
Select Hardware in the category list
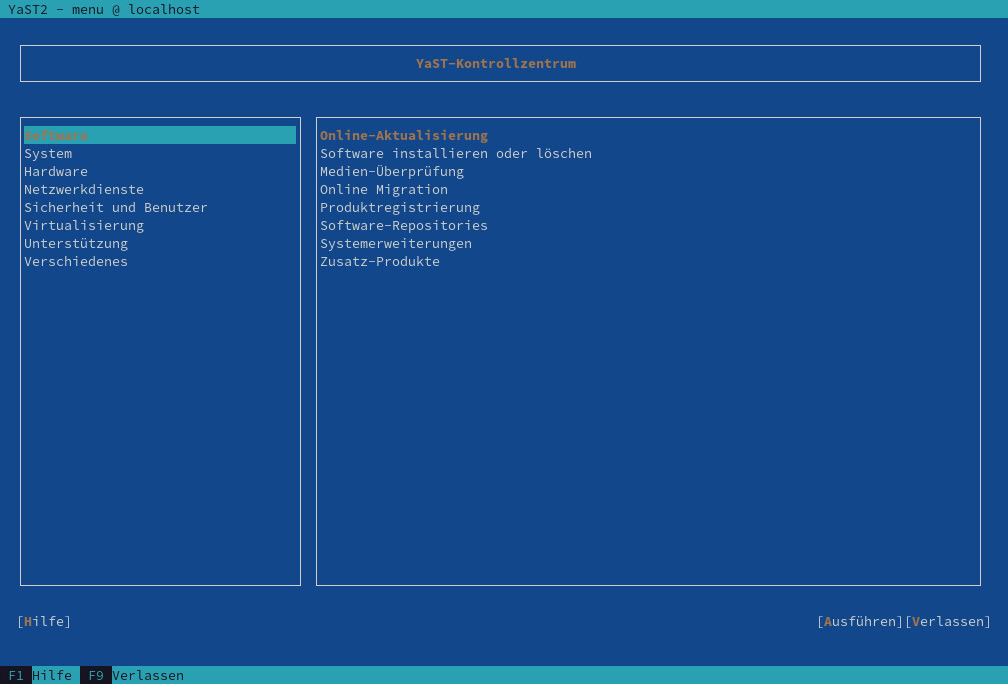pyautogui.click(x=56, y=171)
